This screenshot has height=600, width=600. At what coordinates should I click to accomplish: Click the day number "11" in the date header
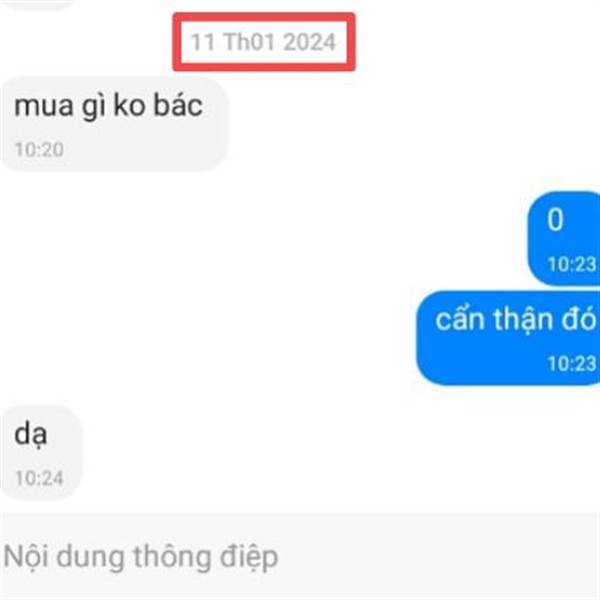(202, 42)
